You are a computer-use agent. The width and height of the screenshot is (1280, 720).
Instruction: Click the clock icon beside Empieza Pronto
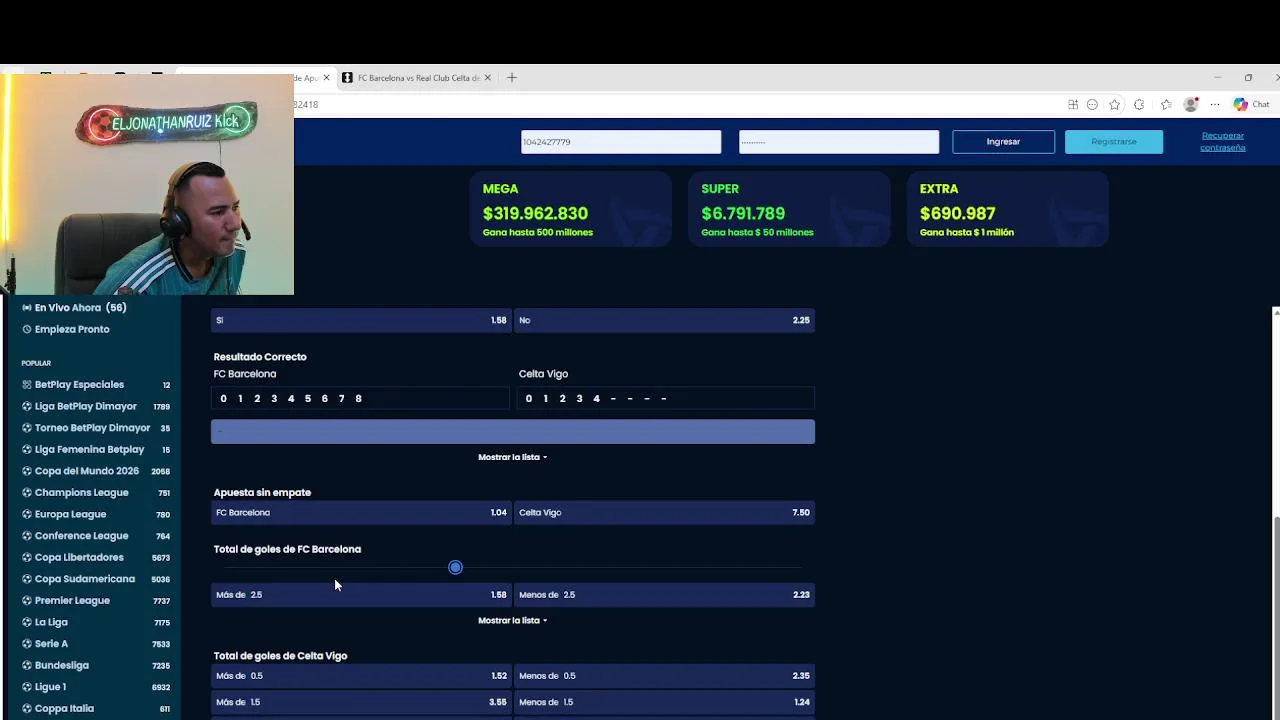tap(27, 329)
